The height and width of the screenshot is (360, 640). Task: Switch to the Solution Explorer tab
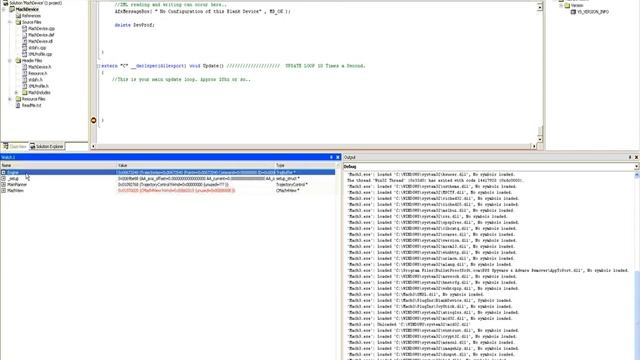(47, 146)
